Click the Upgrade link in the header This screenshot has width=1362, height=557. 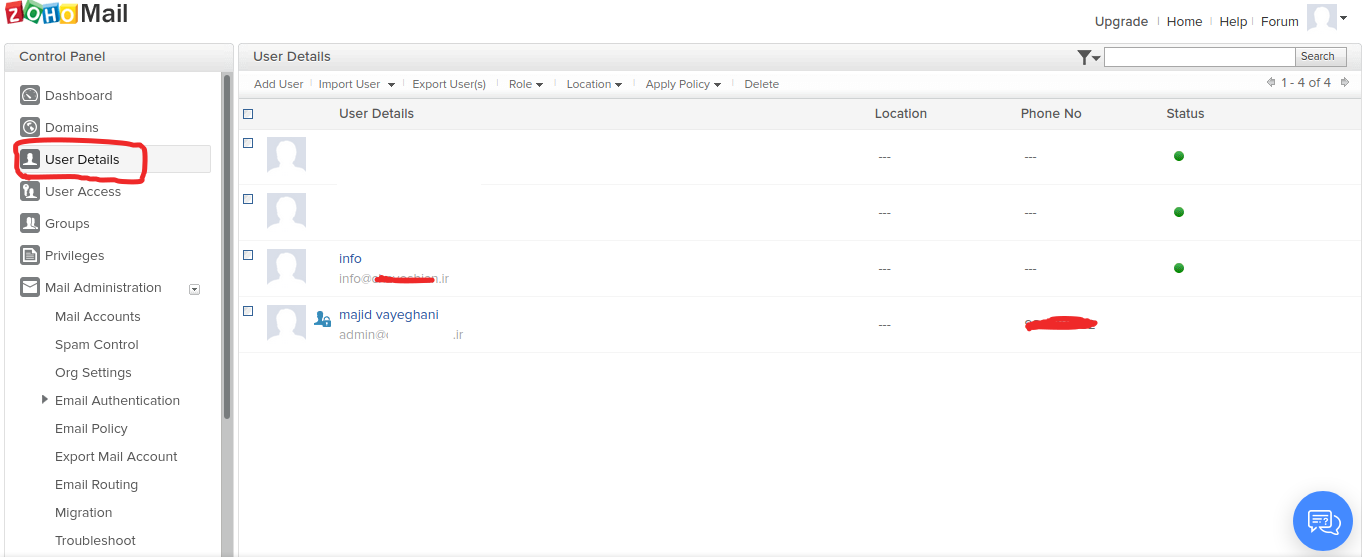[1121, 22]
